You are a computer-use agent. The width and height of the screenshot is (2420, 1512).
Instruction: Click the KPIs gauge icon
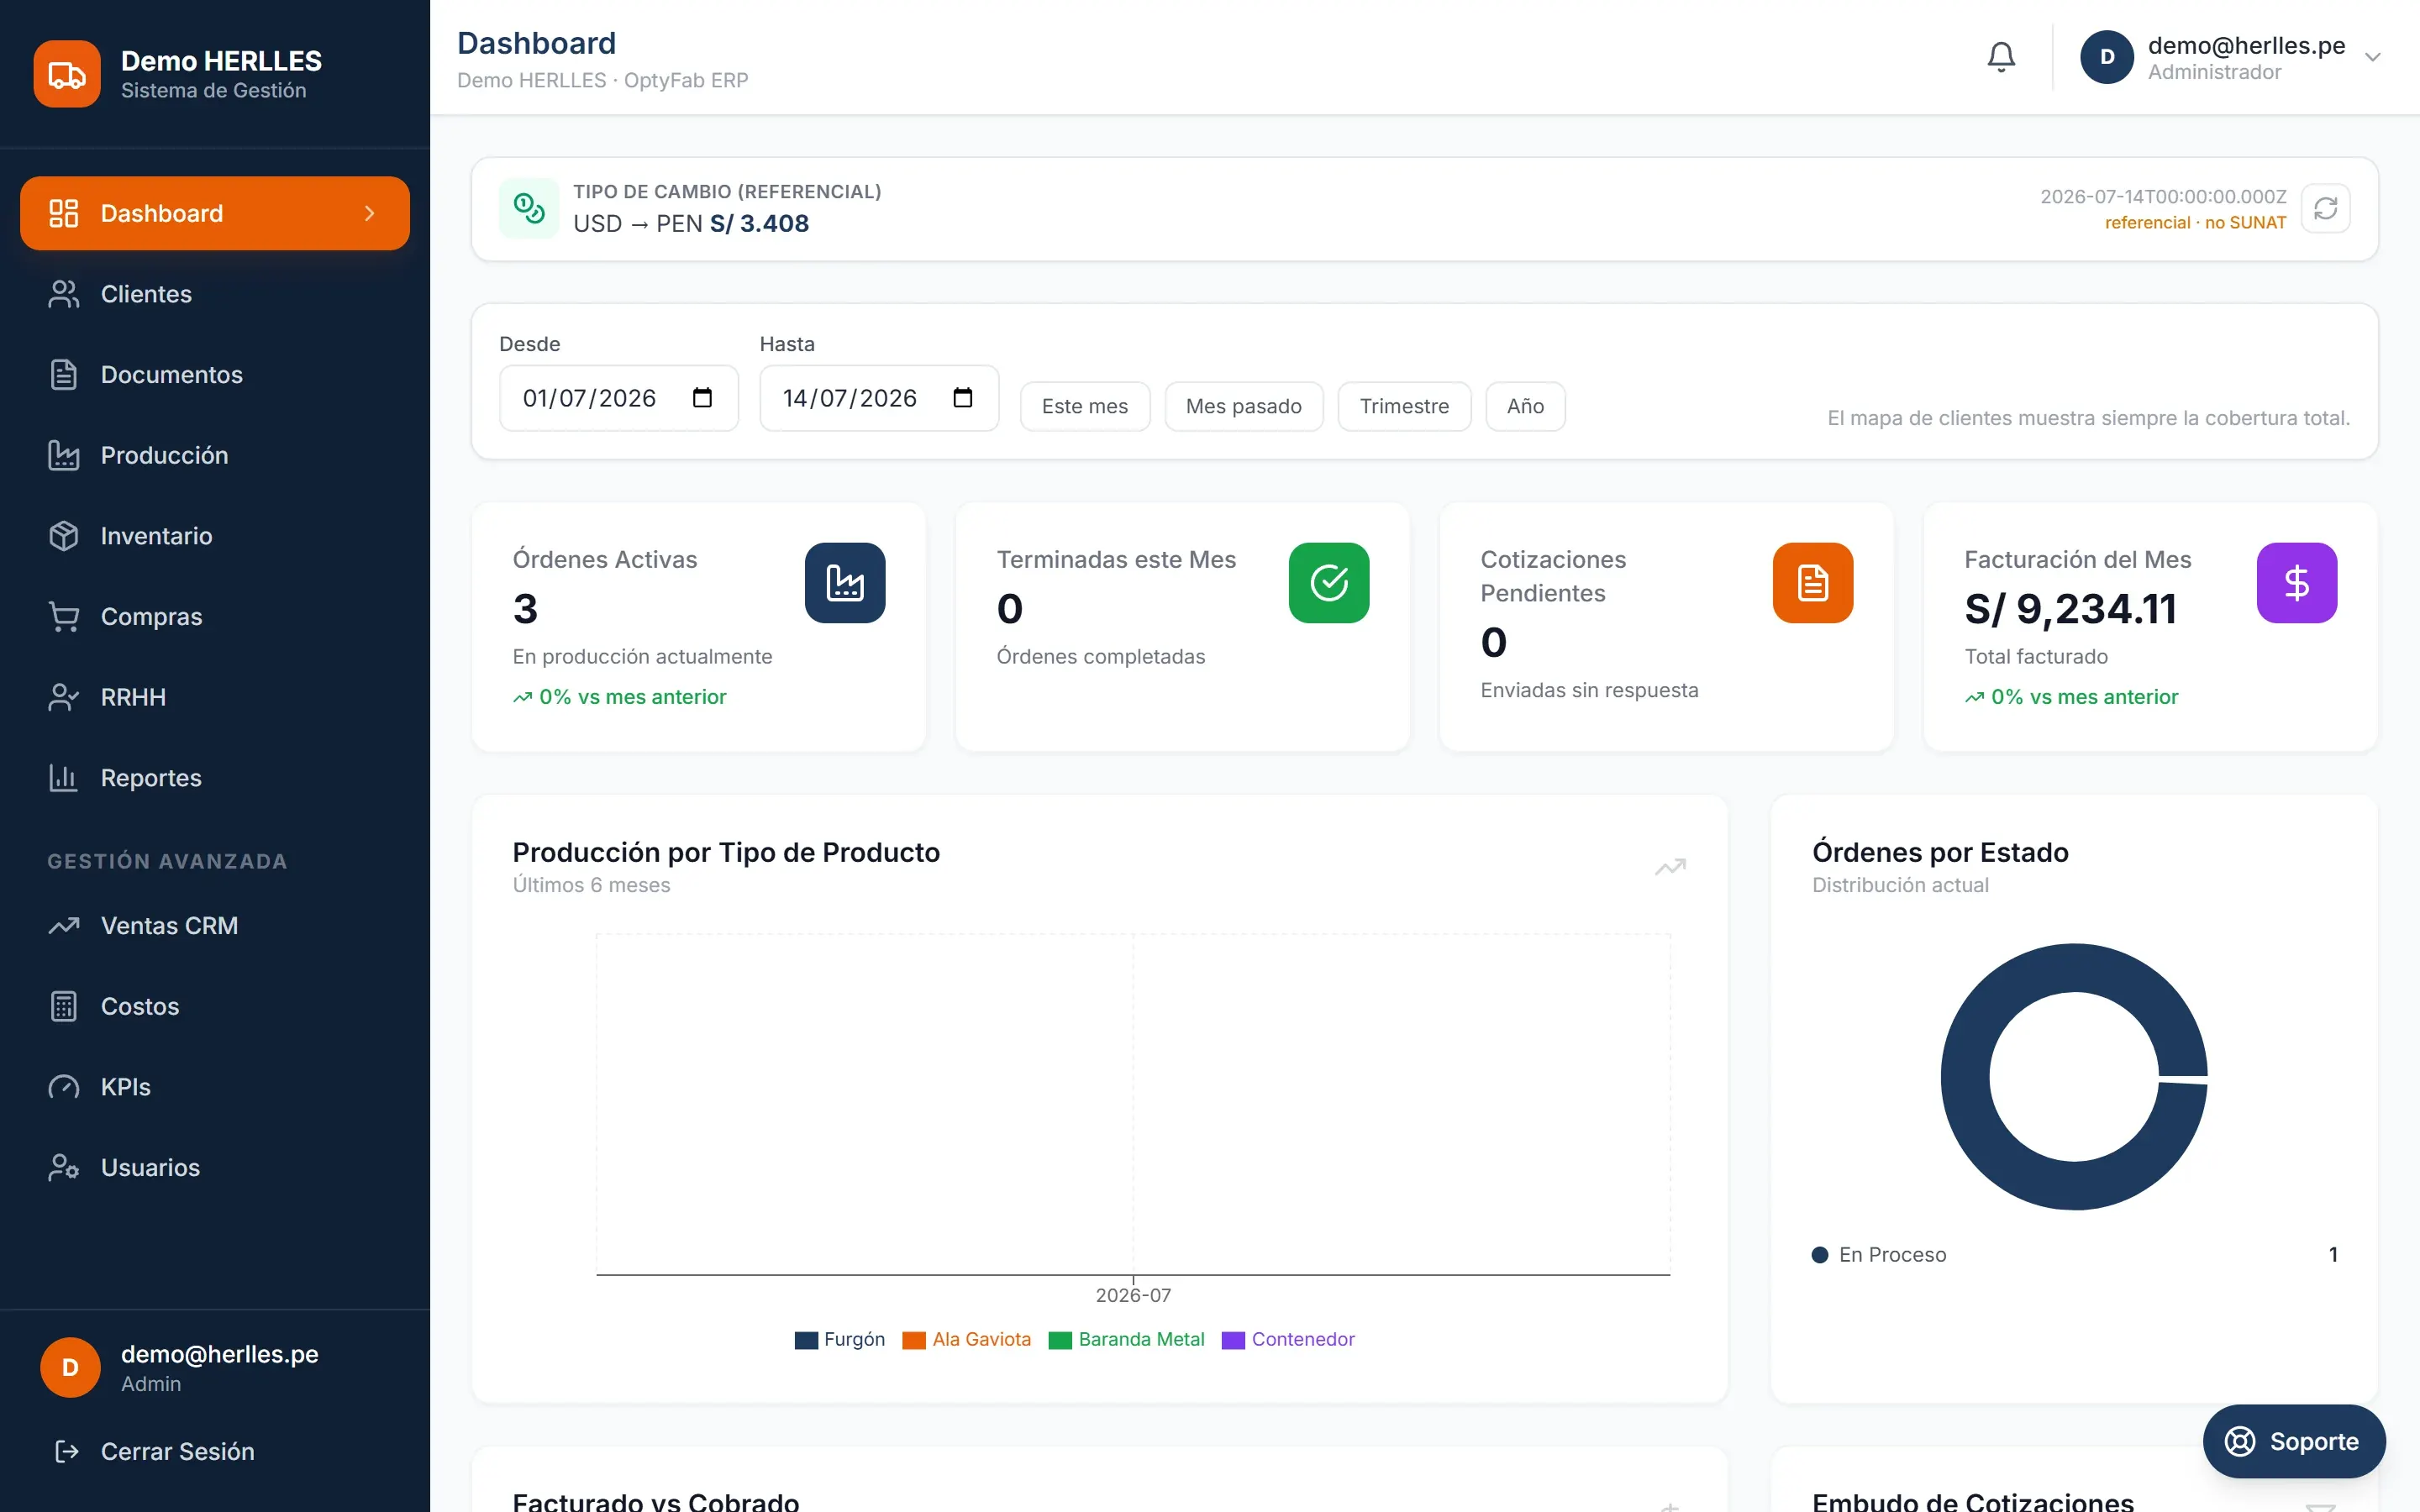tap(64, 1087)
